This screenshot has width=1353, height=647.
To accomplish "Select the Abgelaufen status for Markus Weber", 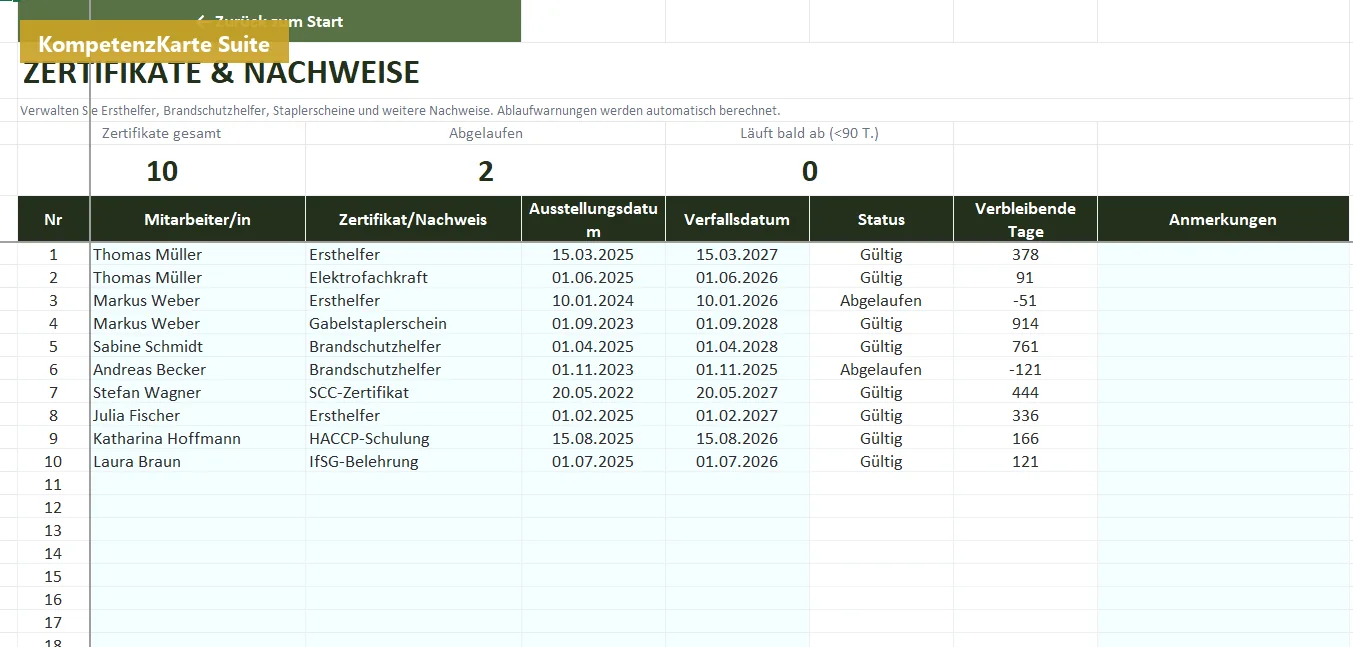I will click(881, 300).
